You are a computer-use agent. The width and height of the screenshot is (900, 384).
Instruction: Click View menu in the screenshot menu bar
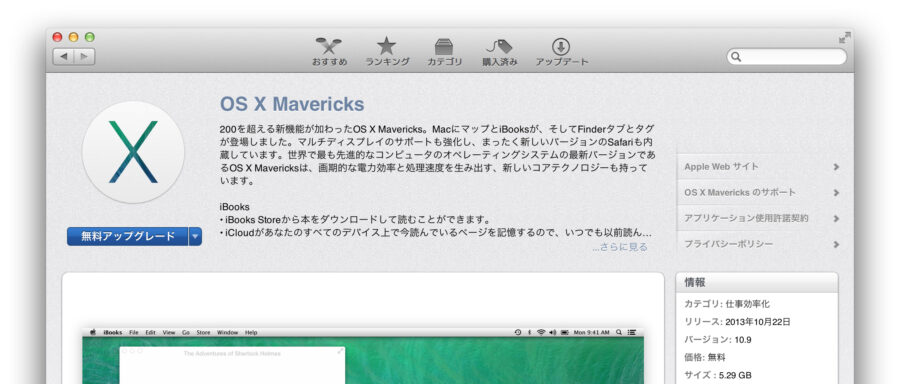[x=169, y=332]
